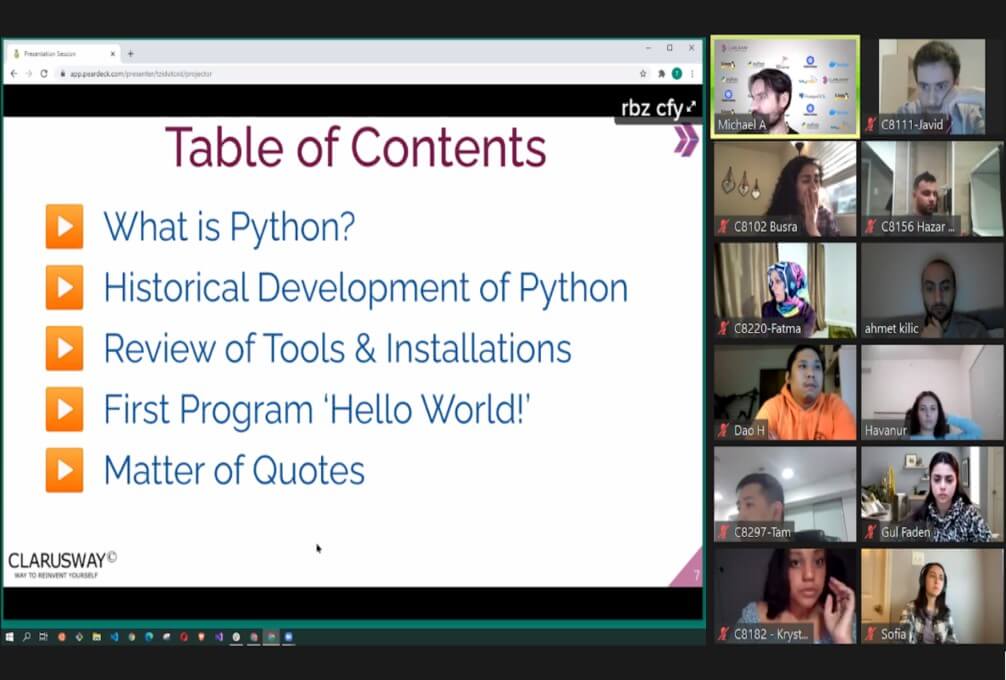The image size is (1006, 680).
Task: Select the C8220-Fatma video tile
Action: pos(785,290)
